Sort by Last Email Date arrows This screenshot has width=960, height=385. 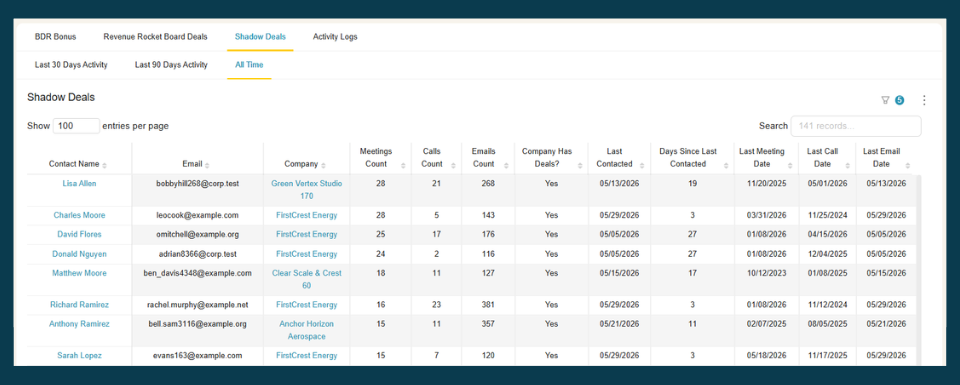(x=907, y=165)
